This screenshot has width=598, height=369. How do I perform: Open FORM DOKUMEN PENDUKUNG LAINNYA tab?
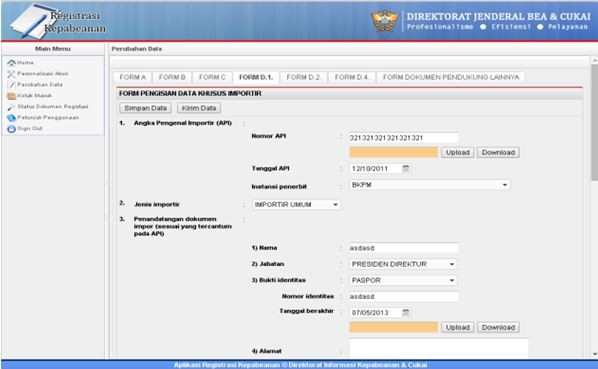tap(451, 77)
